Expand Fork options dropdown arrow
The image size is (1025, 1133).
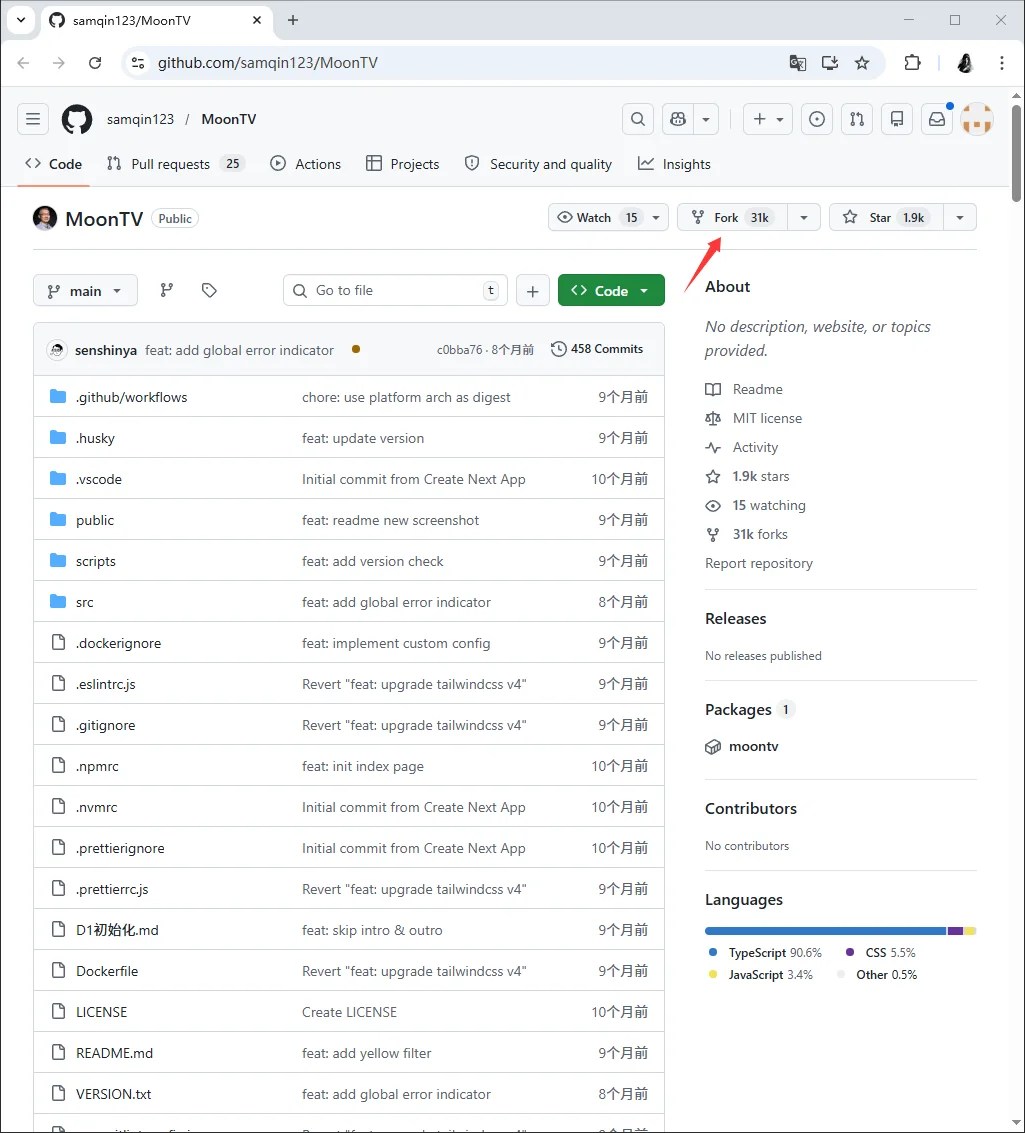tap(803, 217)
